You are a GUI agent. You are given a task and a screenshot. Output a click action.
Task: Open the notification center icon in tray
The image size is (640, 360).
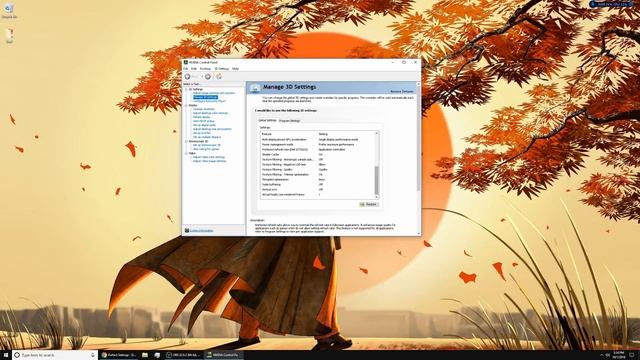(x=632, y=355)
